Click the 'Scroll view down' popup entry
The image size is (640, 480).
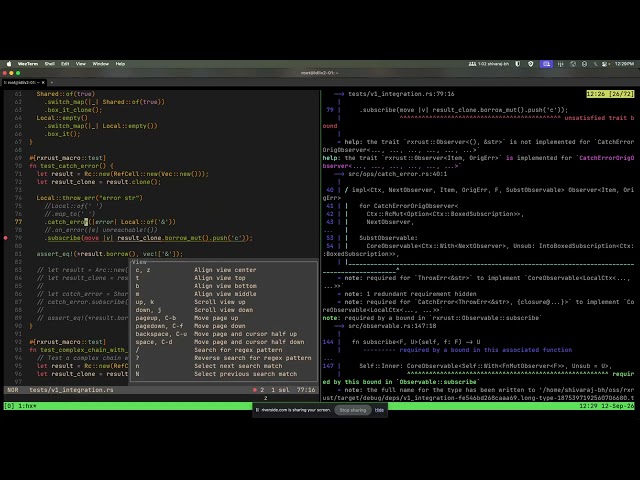click(x=223, y=310)
